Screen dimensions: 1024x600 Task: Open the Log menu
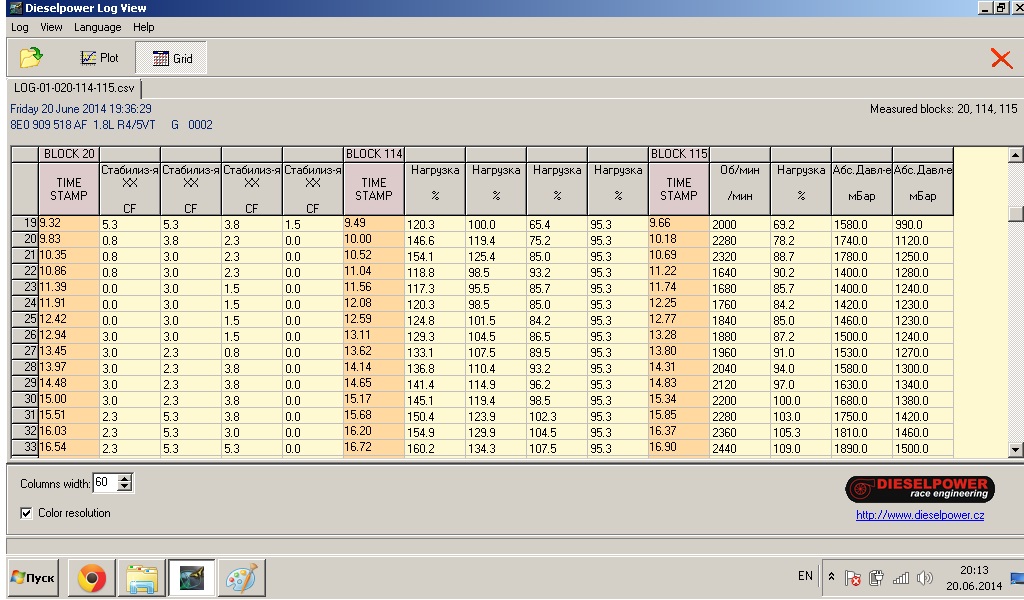20,27
